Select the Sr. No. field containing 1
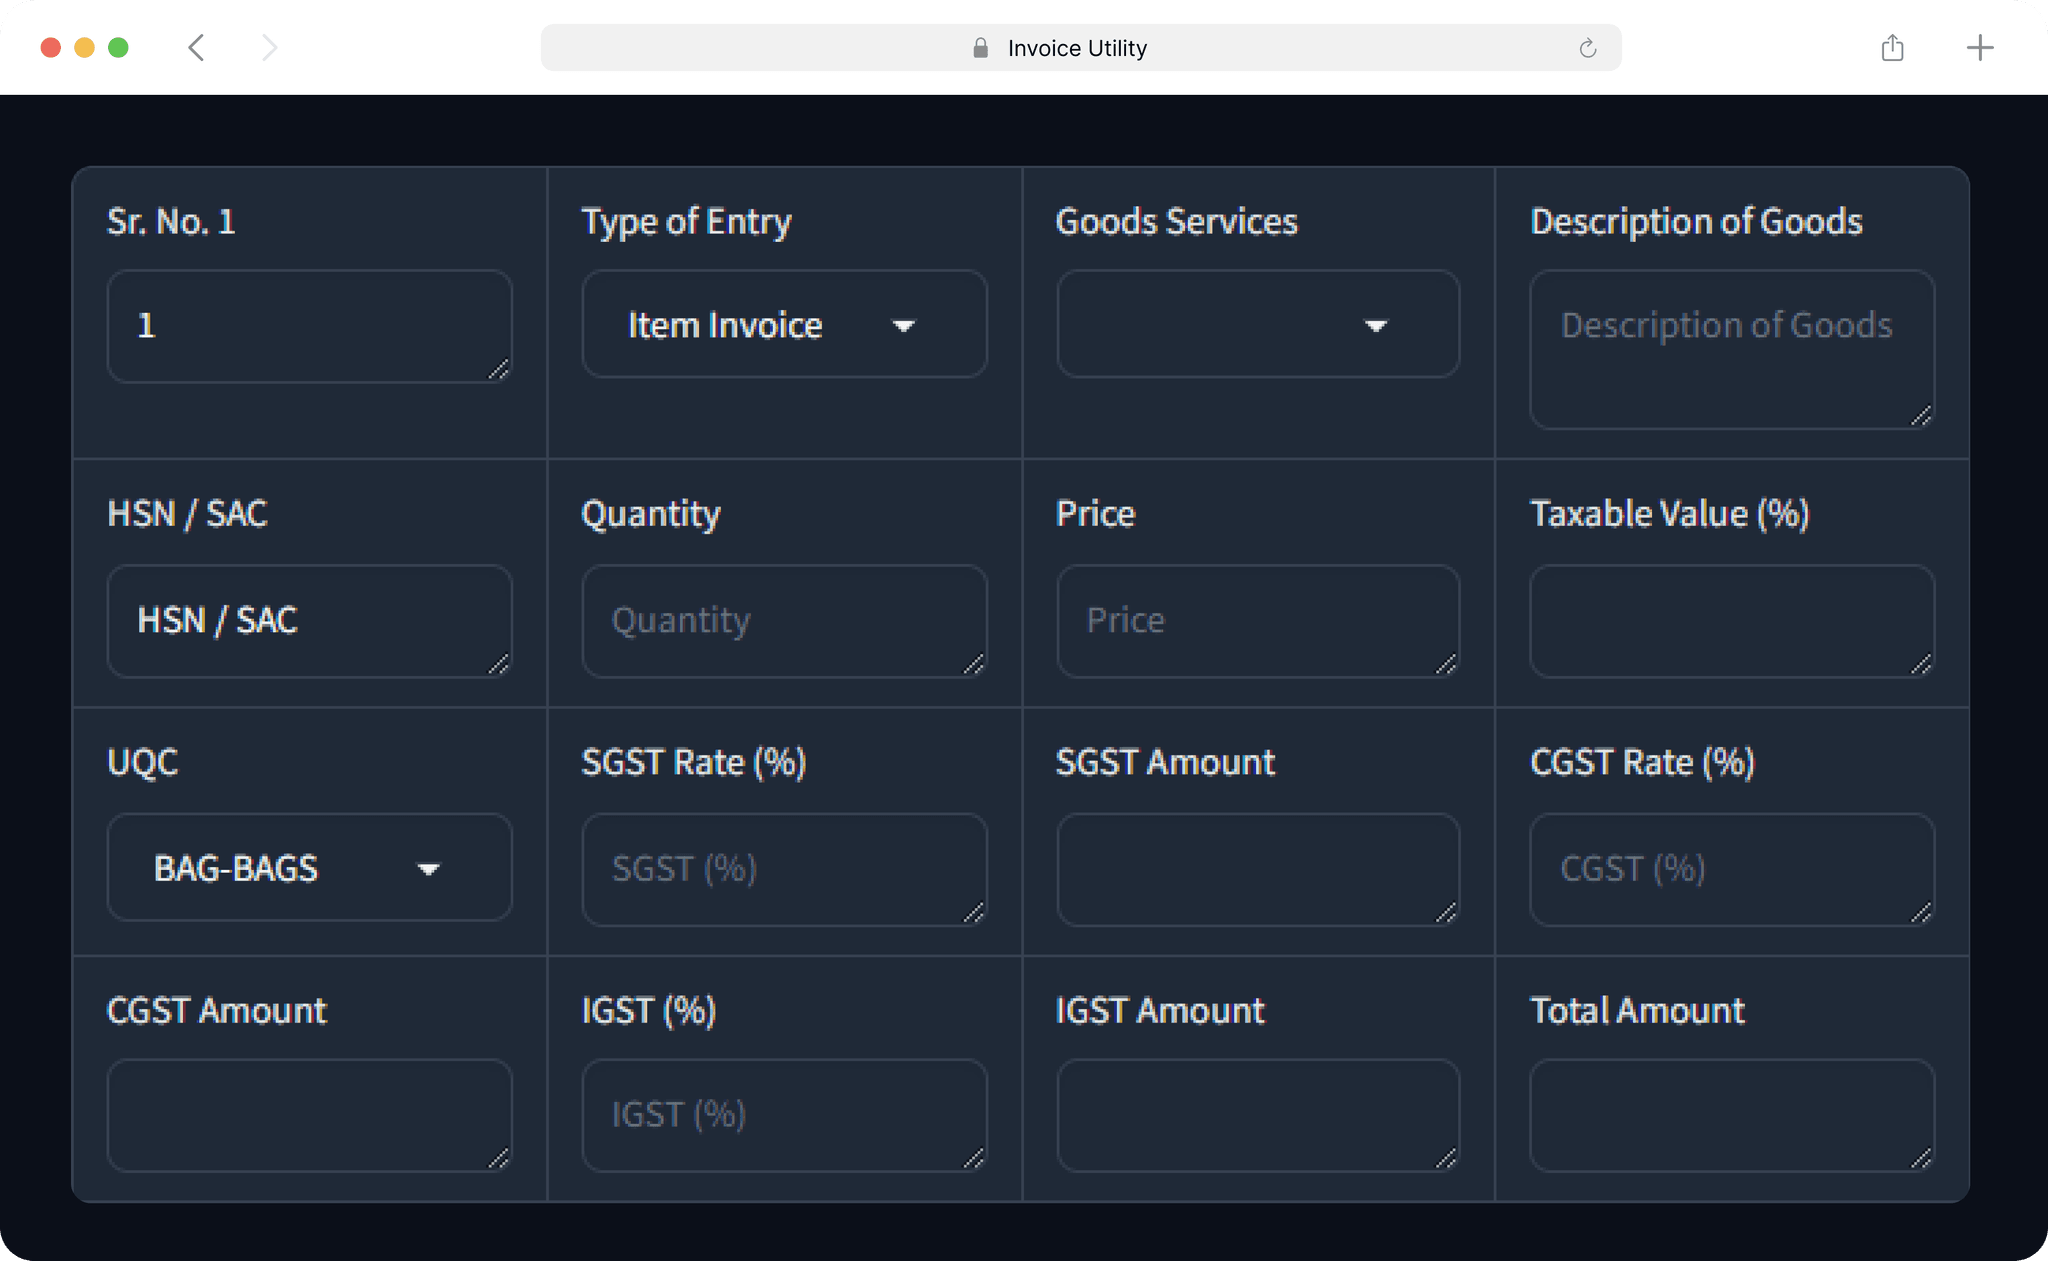 click(308, 324)
